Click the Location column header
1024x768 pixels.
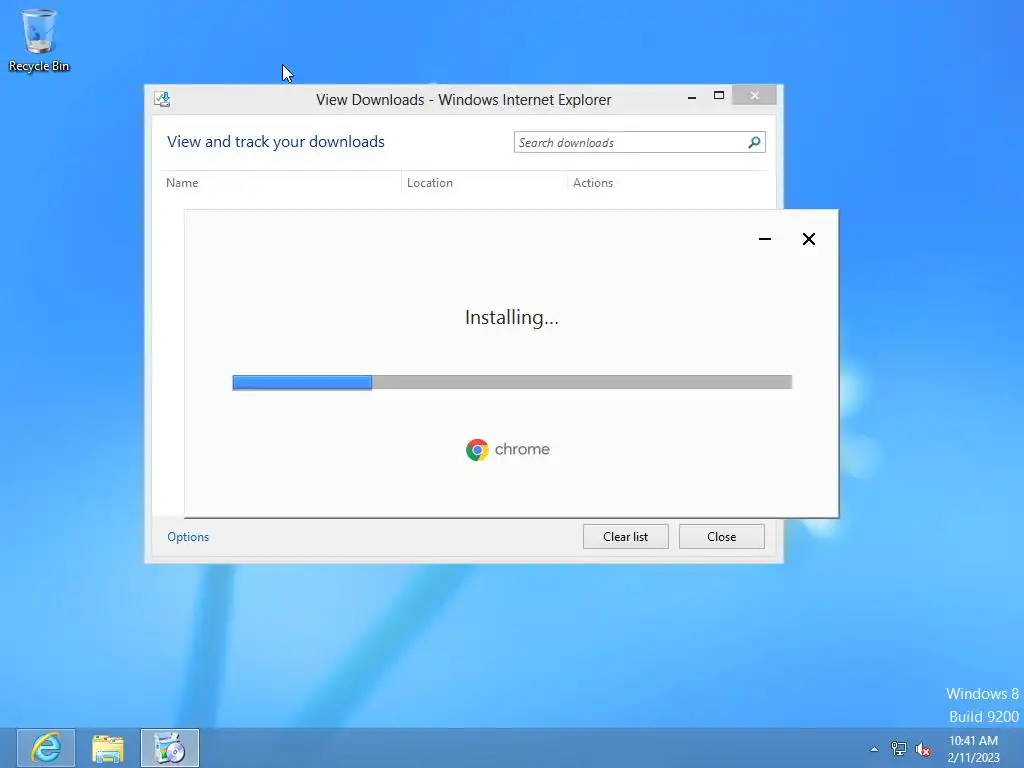click(430, 183)
